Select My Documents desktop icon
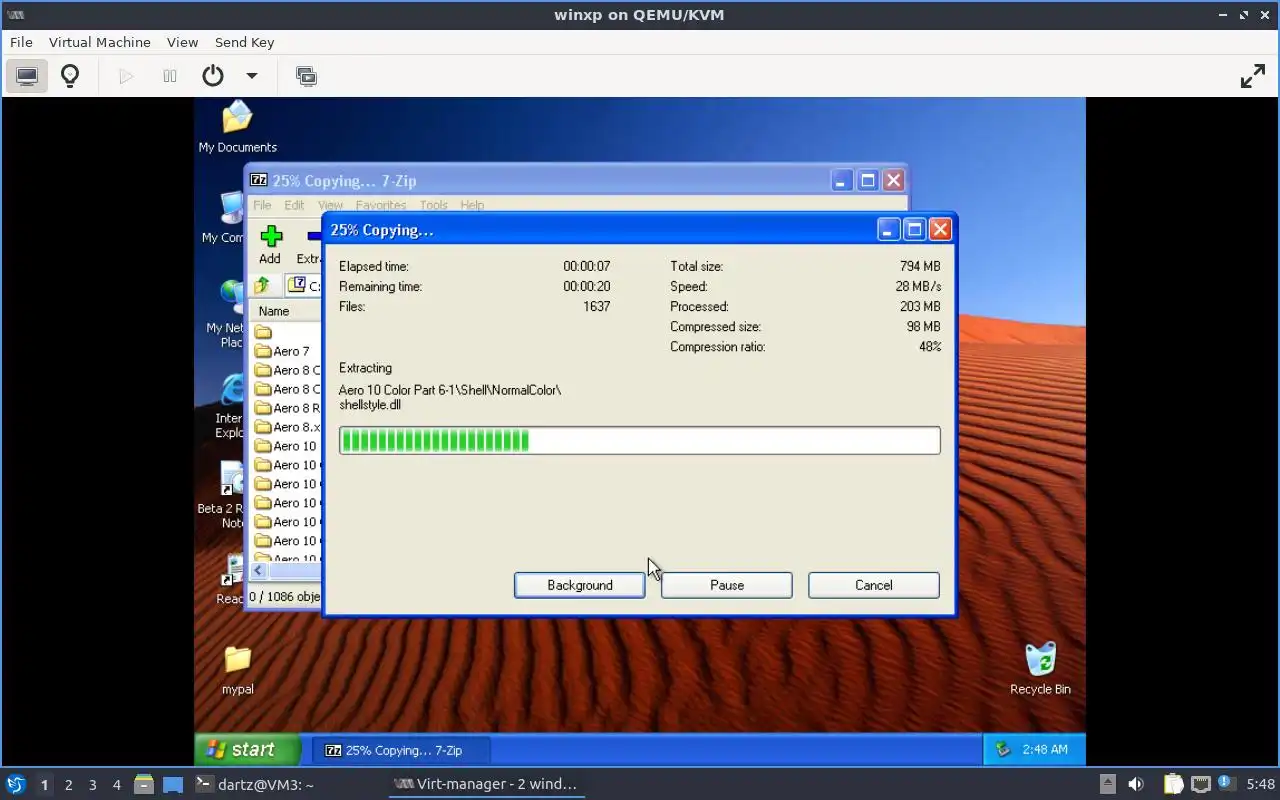1280x800 pixels. [237, 127]
